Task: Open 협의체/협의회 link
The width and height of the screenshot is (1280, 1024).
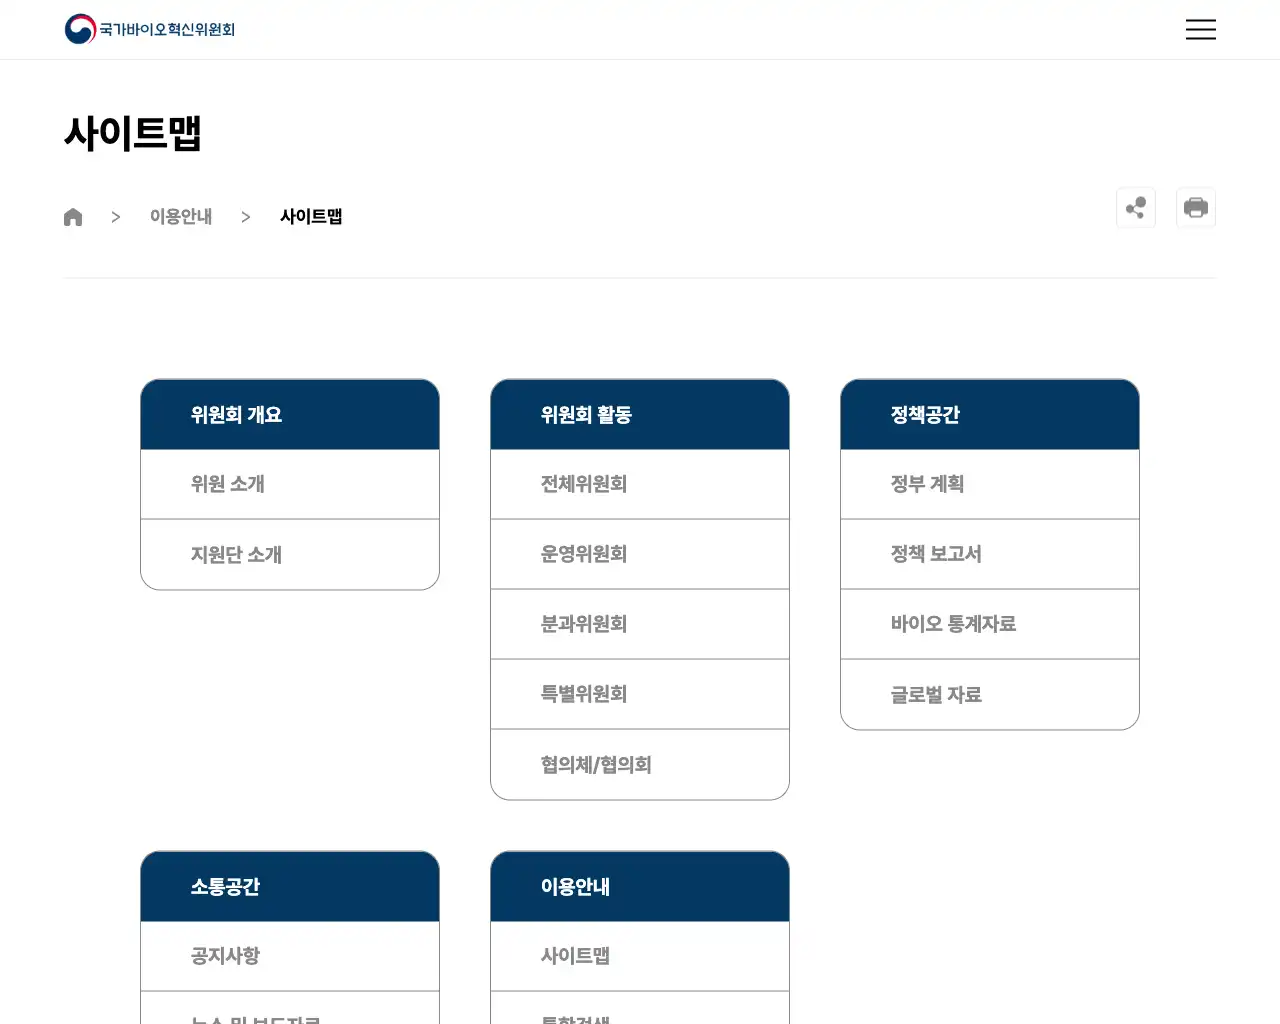Action: pos(640,765)
